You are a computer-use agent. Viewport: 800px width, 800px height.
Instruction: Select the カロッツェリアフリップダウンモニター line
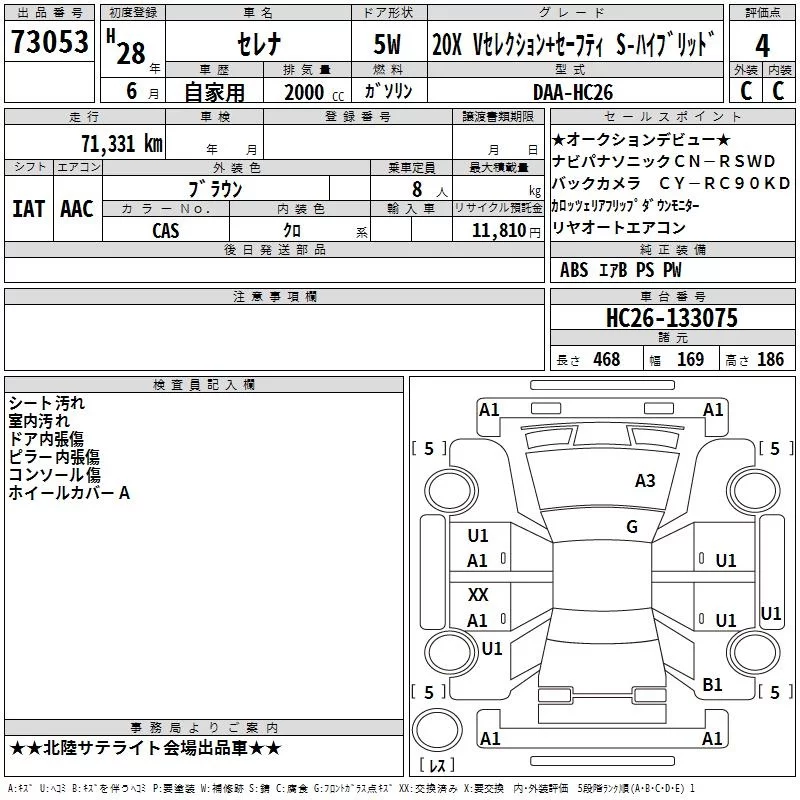click(x=626, y=206)
